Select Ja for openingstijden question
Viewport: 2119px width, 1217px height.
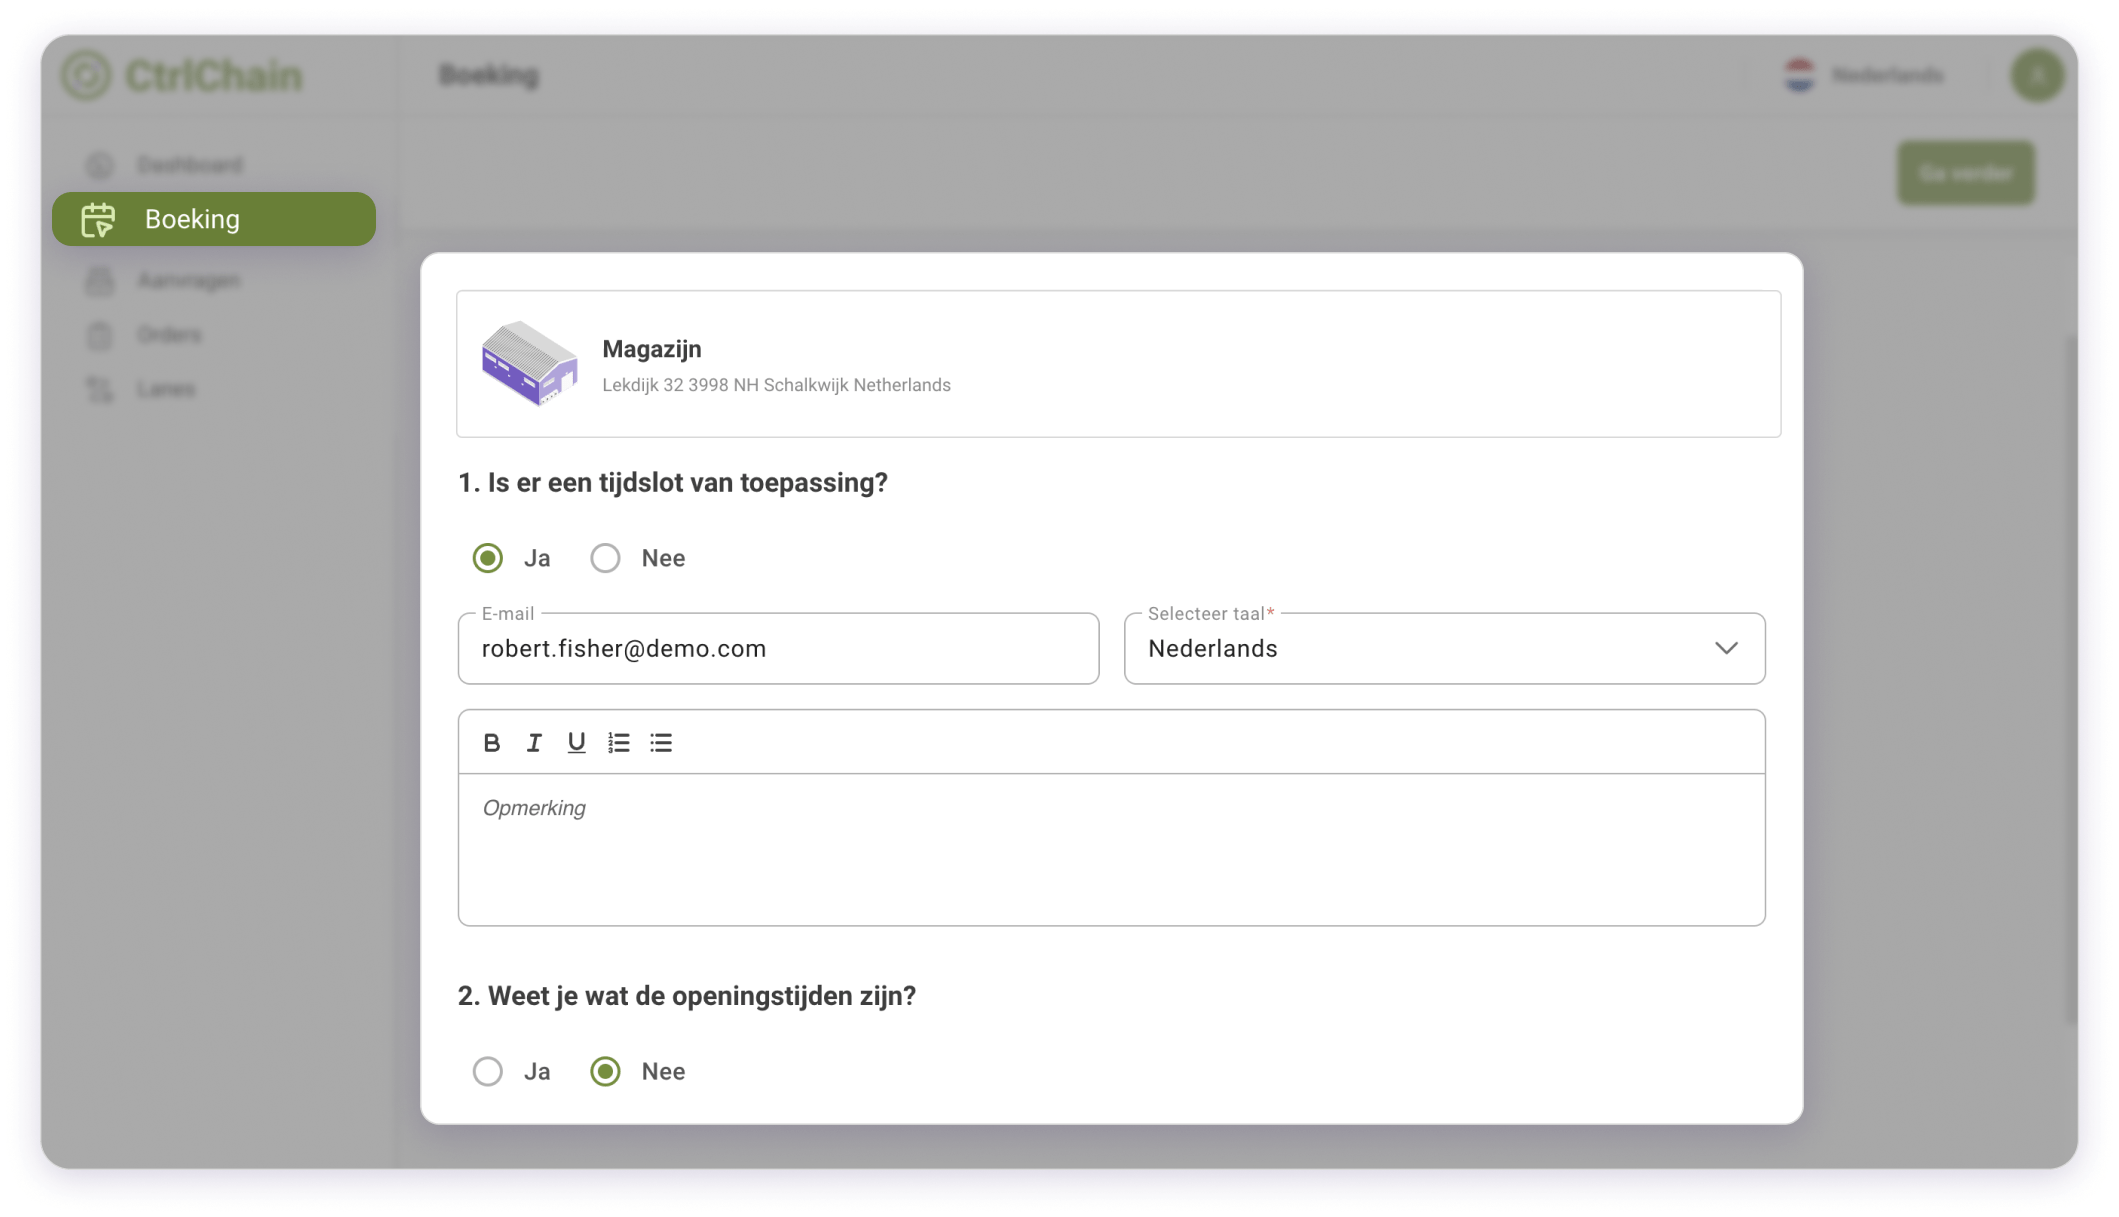point(488,1071)
